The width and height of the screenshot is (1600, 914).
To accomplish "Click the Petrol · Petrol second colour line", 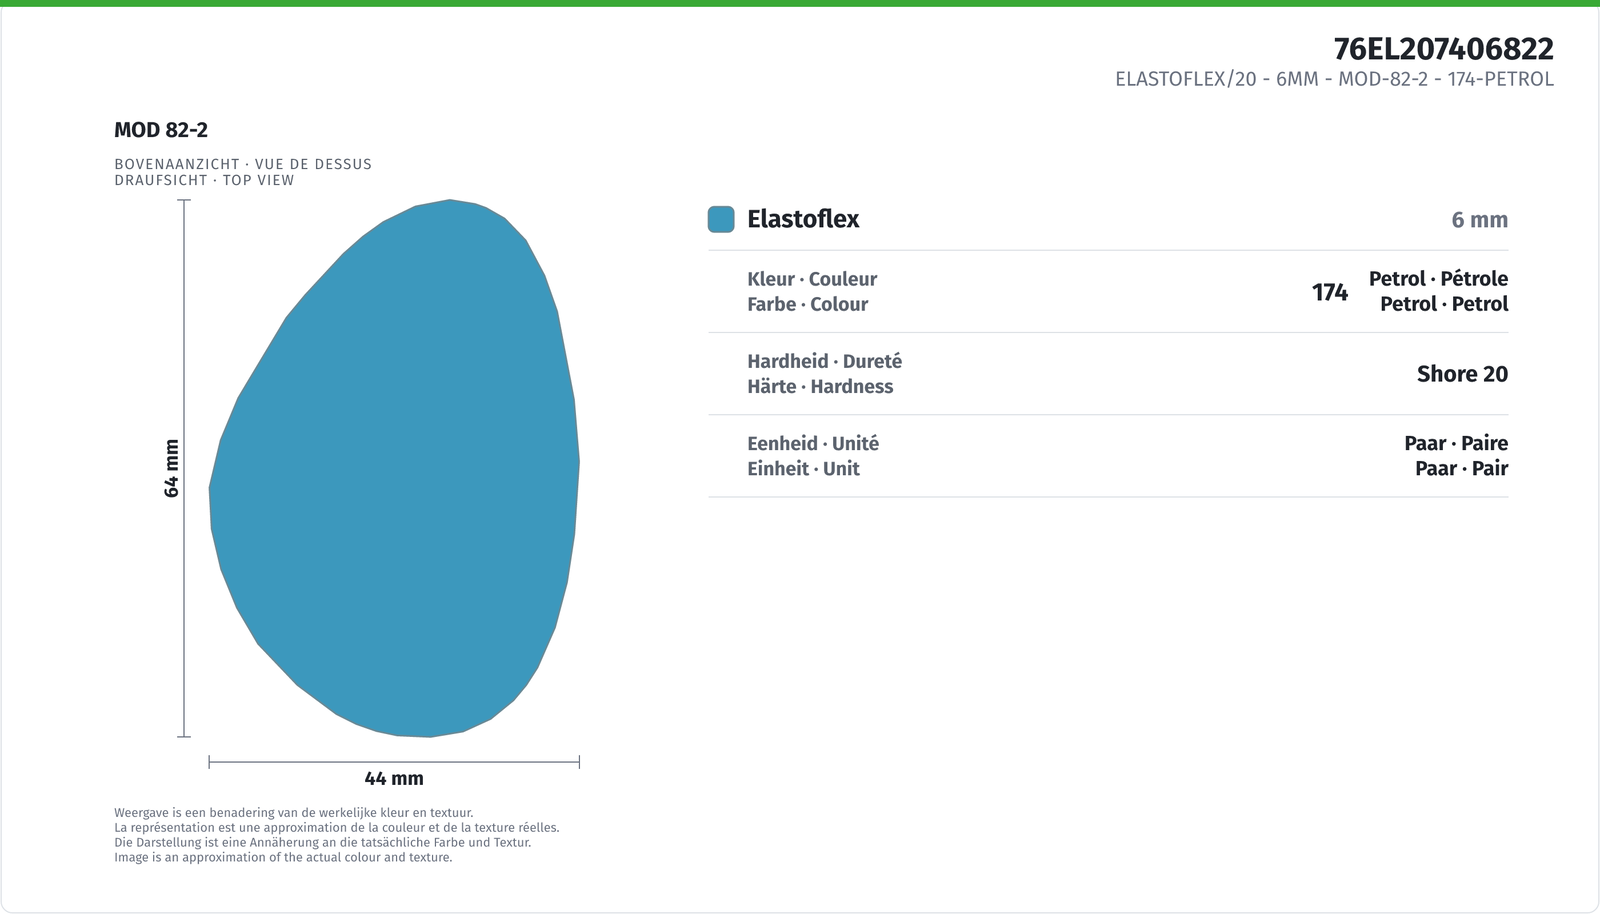I will [x=1444, y=304].
